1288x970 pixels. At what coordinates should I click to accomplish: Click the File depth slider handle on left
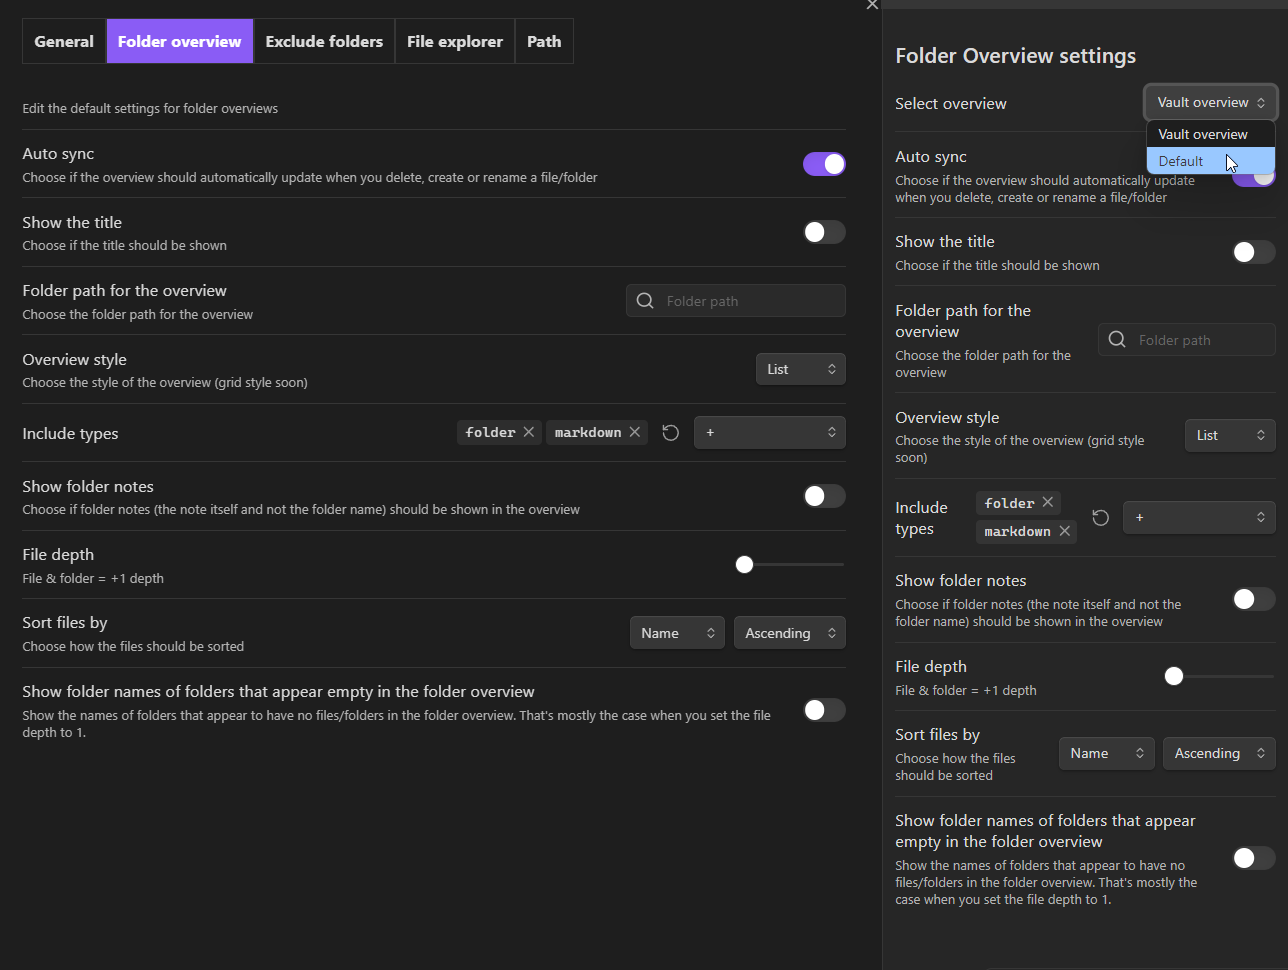tap(744, 565)
